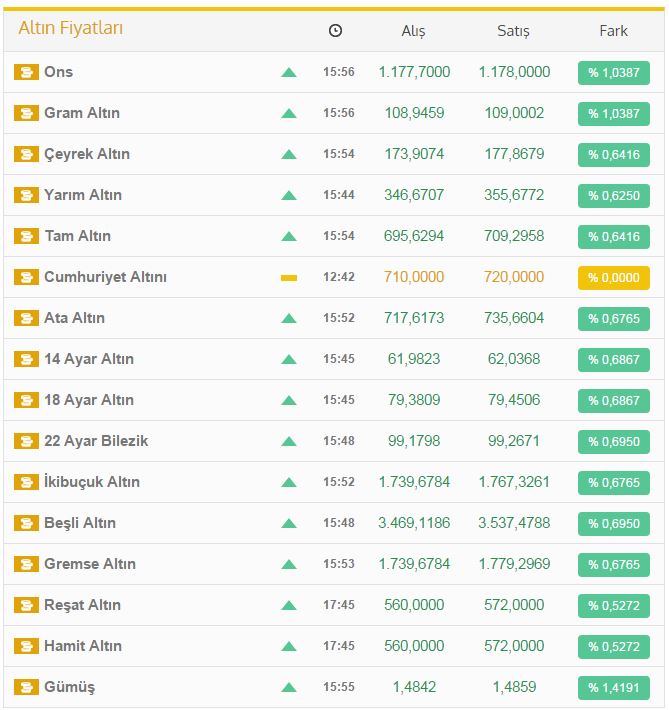Viewport: 669px width, 710px height.
Task: Click the Hamit Altın selling price 572,0000
Action: [513, 646]
